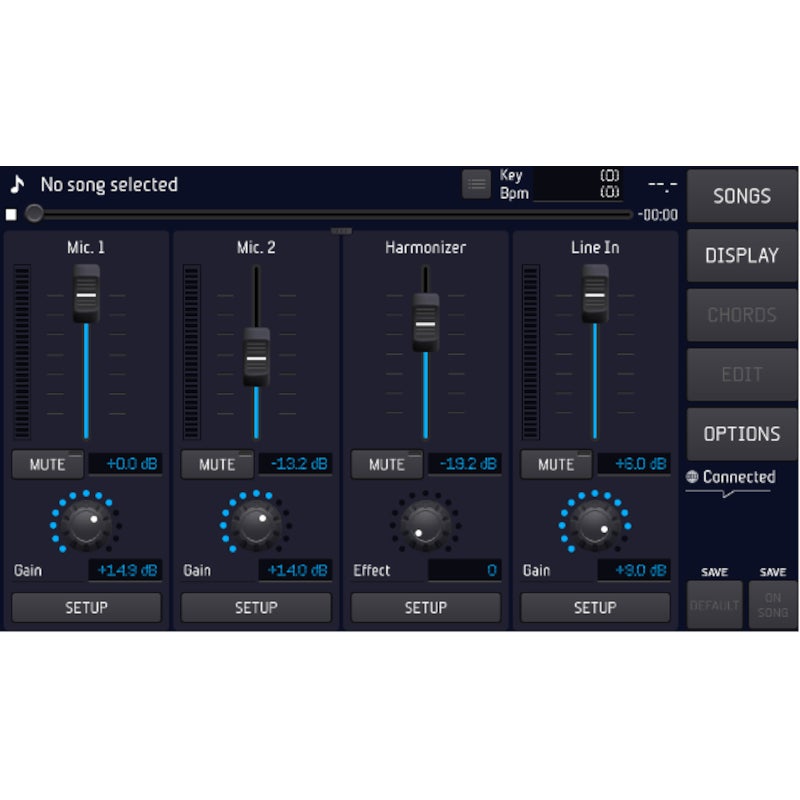Open the DISPLAY menu
Screen dimensions: 800x800
tap(742, 255)
